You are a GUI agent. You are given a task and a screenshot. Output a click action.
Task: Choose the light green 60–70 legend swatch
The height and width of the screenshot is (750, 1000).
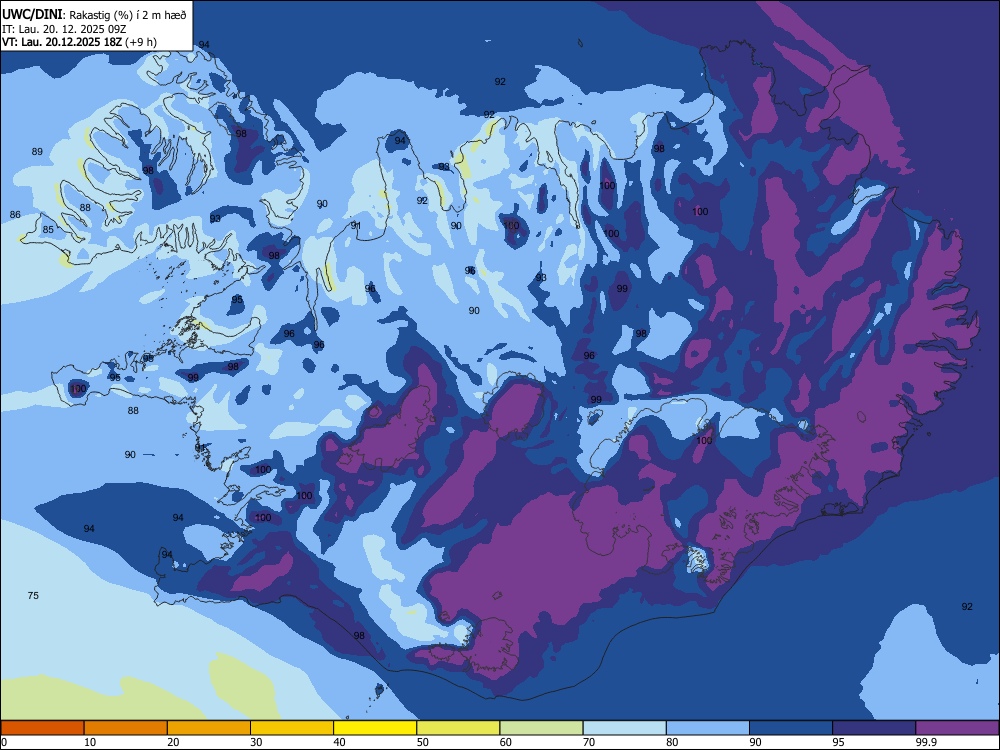(x=541, y=728)
